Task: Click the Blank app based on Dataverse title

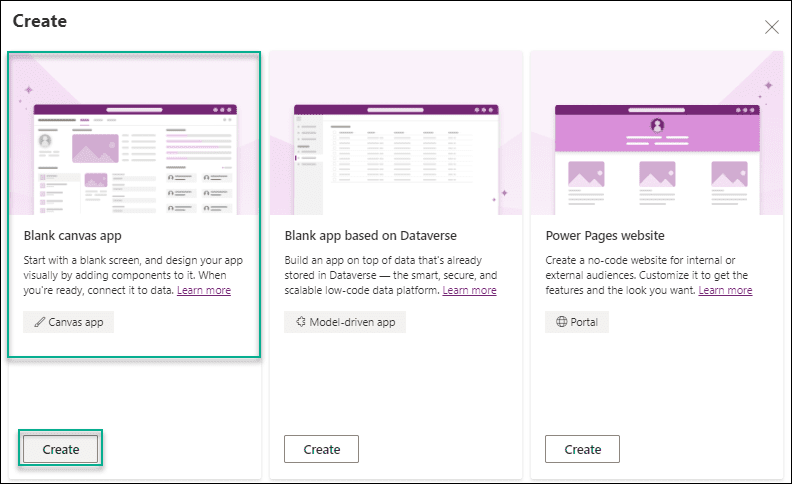Action: pyautogui.click(x=370, y=236)
